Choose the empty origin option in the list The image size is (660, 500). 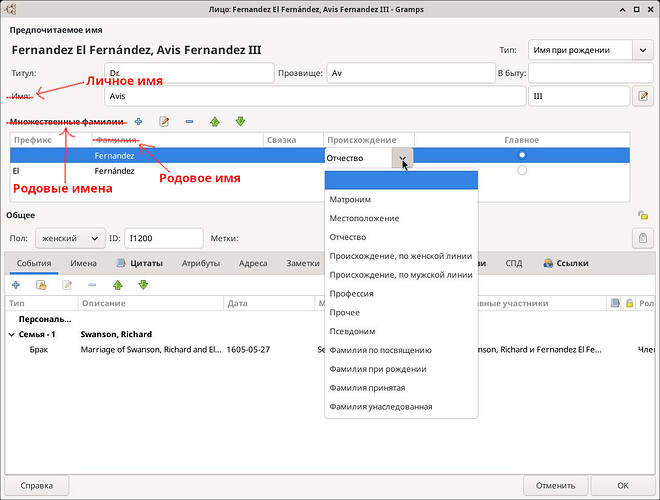(x=401, y=180)
